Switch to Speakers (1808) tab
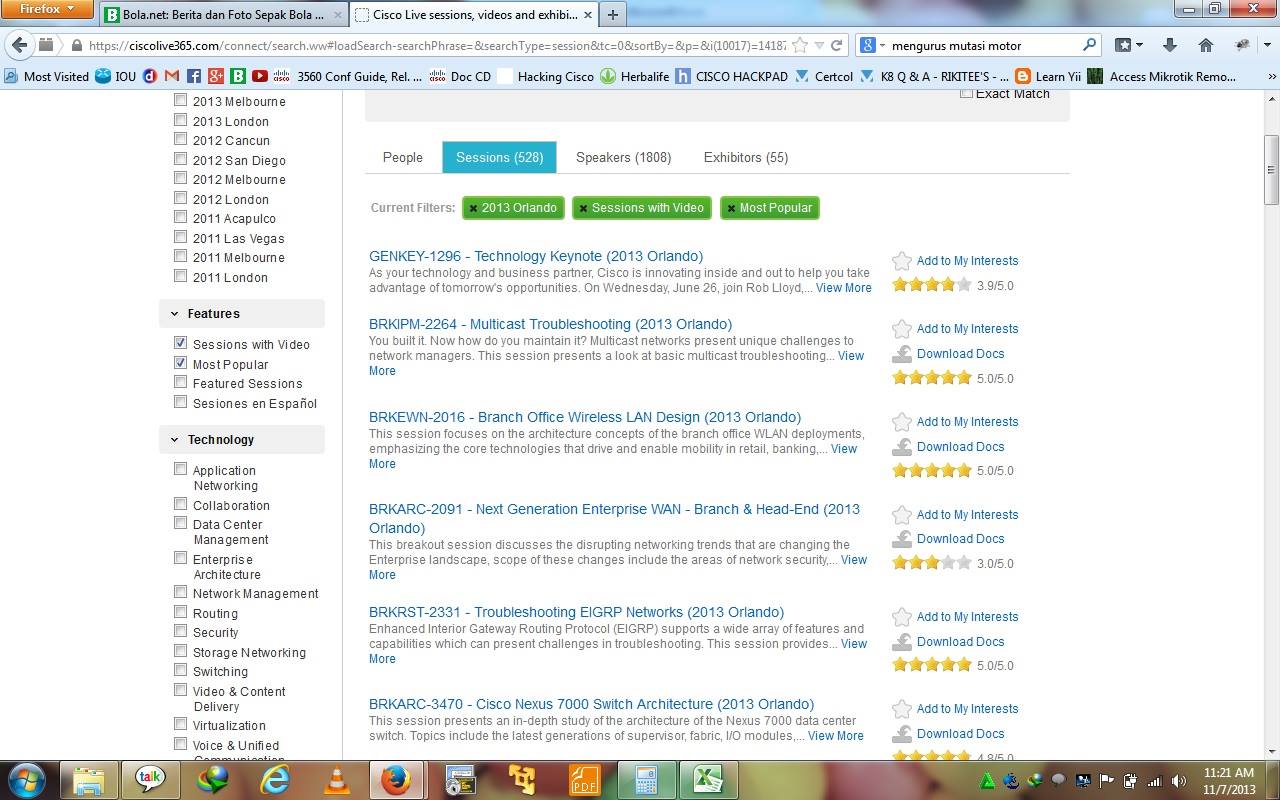The height and width of the screenshot is (800, 1280). [x=624, y=157]
